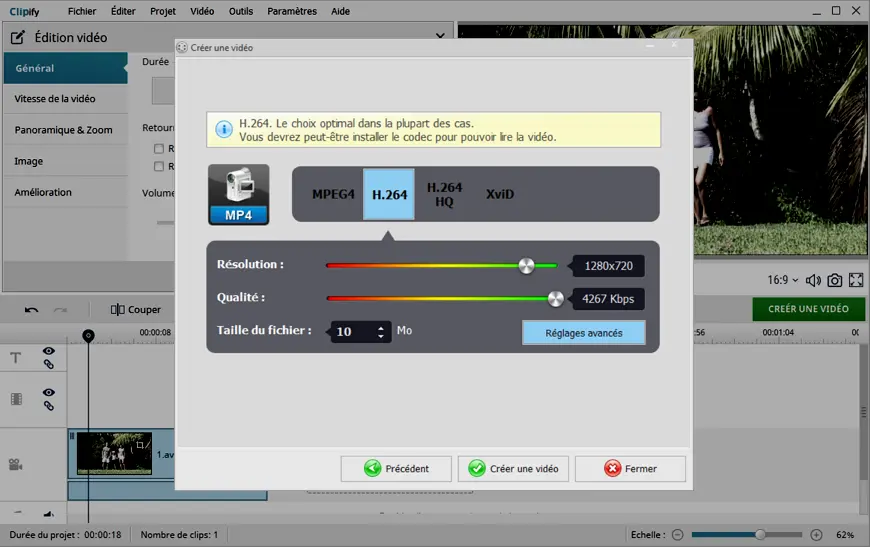Open the Aide menu
Viewport: 870px width, 547px height.
(340, 11)
